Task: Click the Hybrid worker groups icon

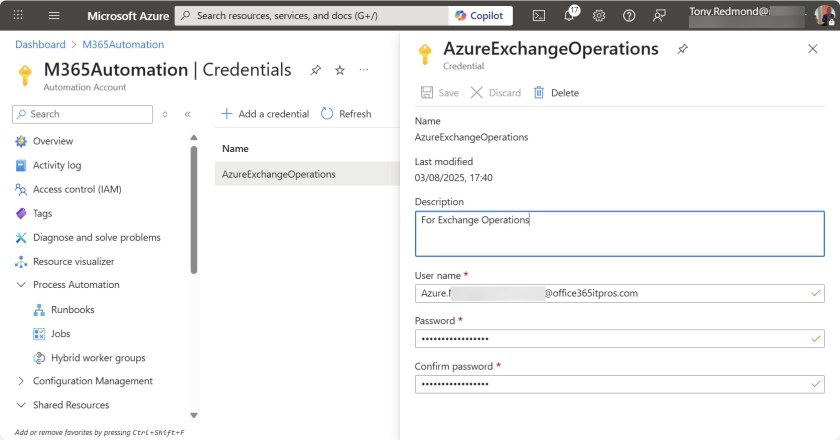Action: coord(39,358)
